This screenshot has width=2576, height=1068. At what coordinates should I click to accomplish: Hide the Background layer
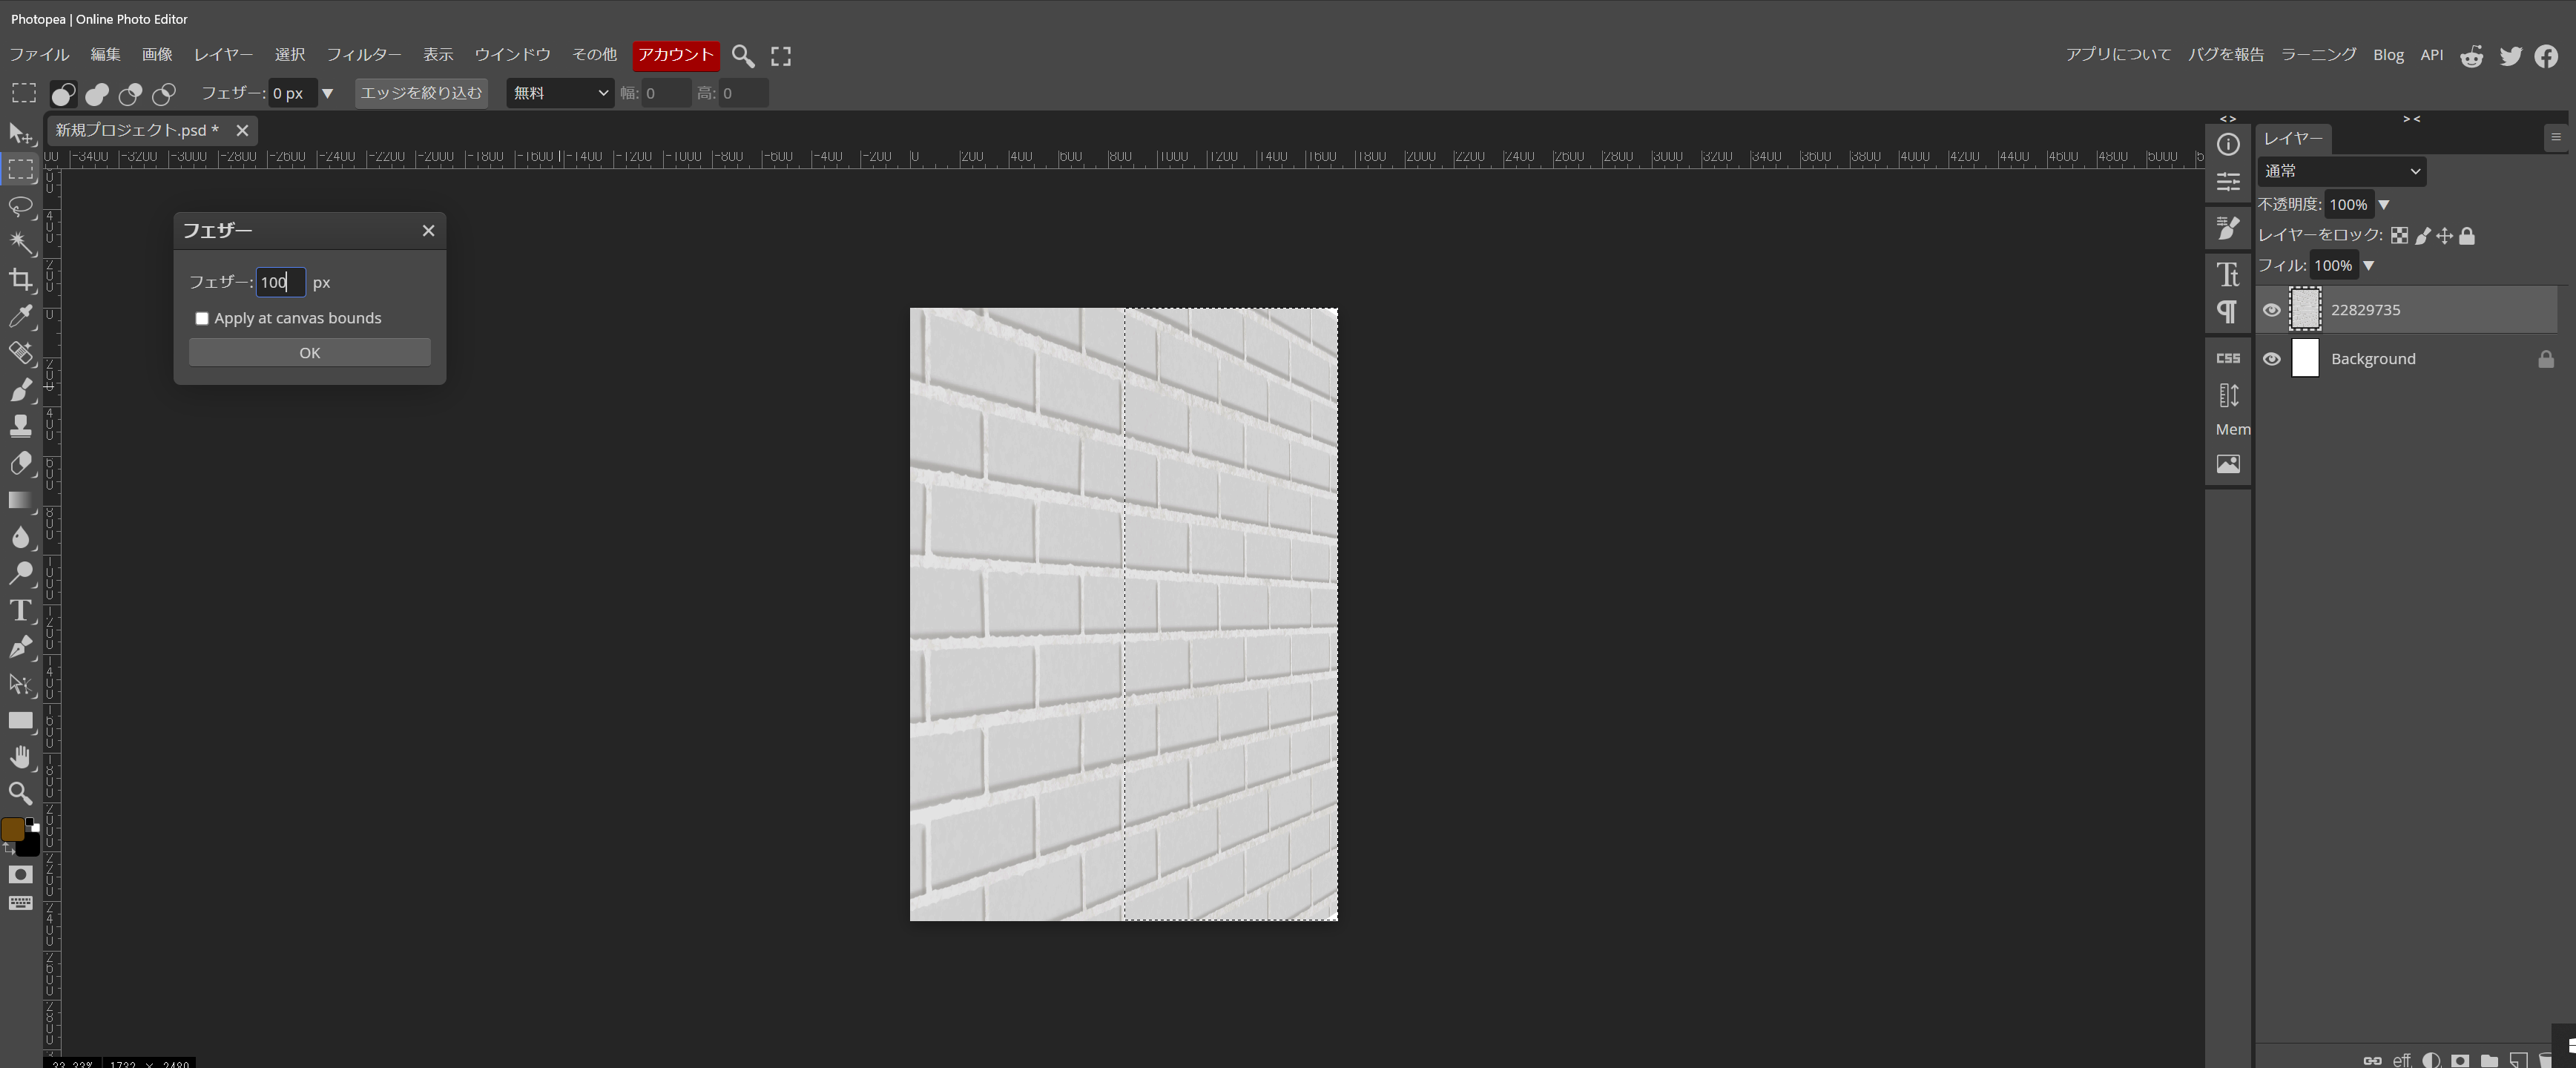point(2271,359)
